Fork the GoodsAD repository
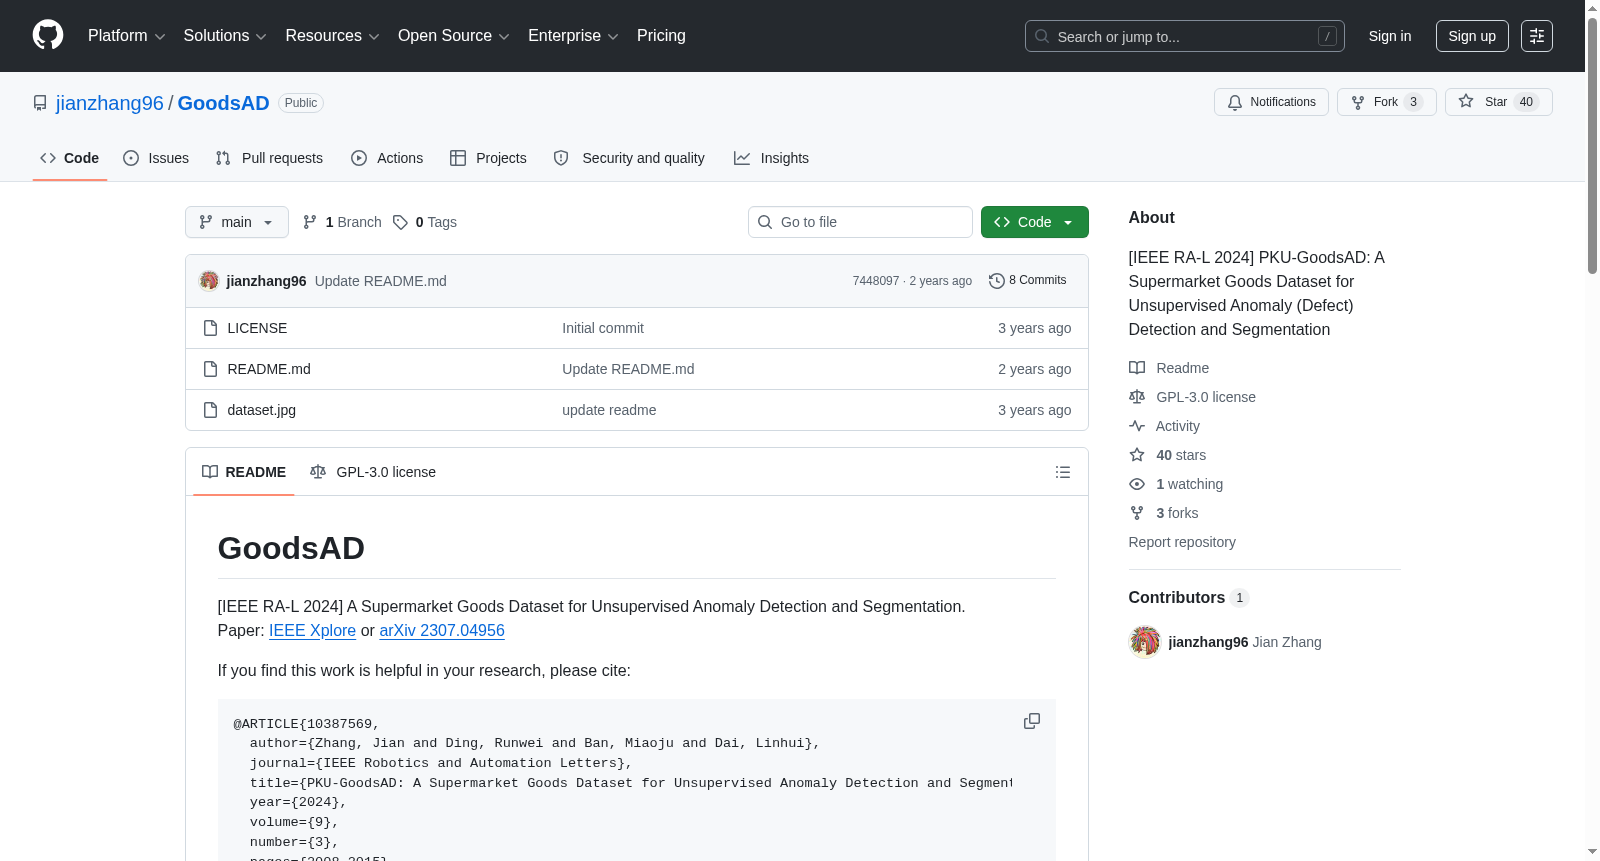This screenshot has width=1600, height=861. pyautogui.click(x=1386, y=102)
